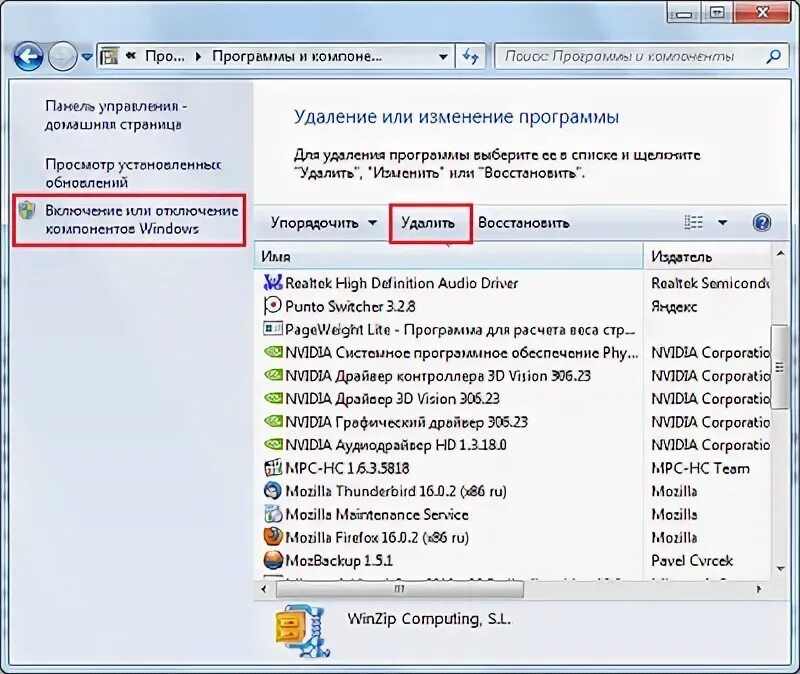Select NVIDIA Аудиодрайвер HD 1.3.18.0 text

click(395, 445)
